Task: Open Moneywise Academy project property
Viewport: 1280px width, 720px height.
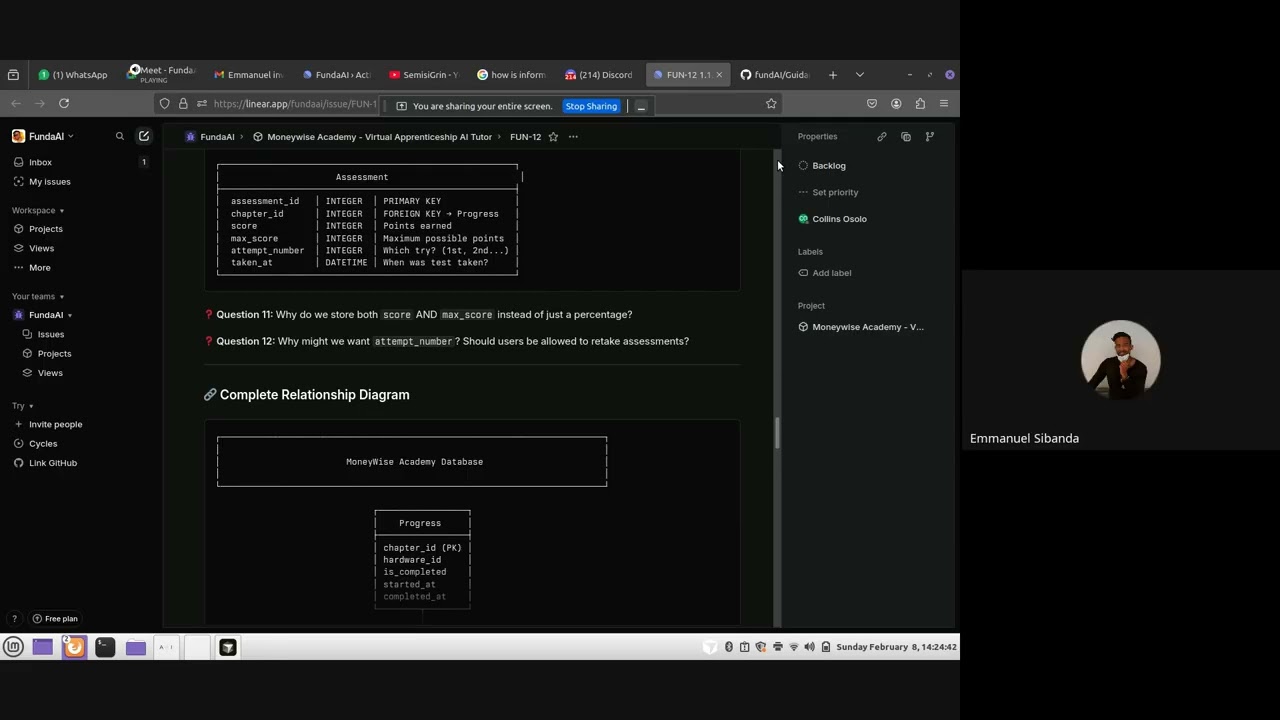Action: point(861,327)
